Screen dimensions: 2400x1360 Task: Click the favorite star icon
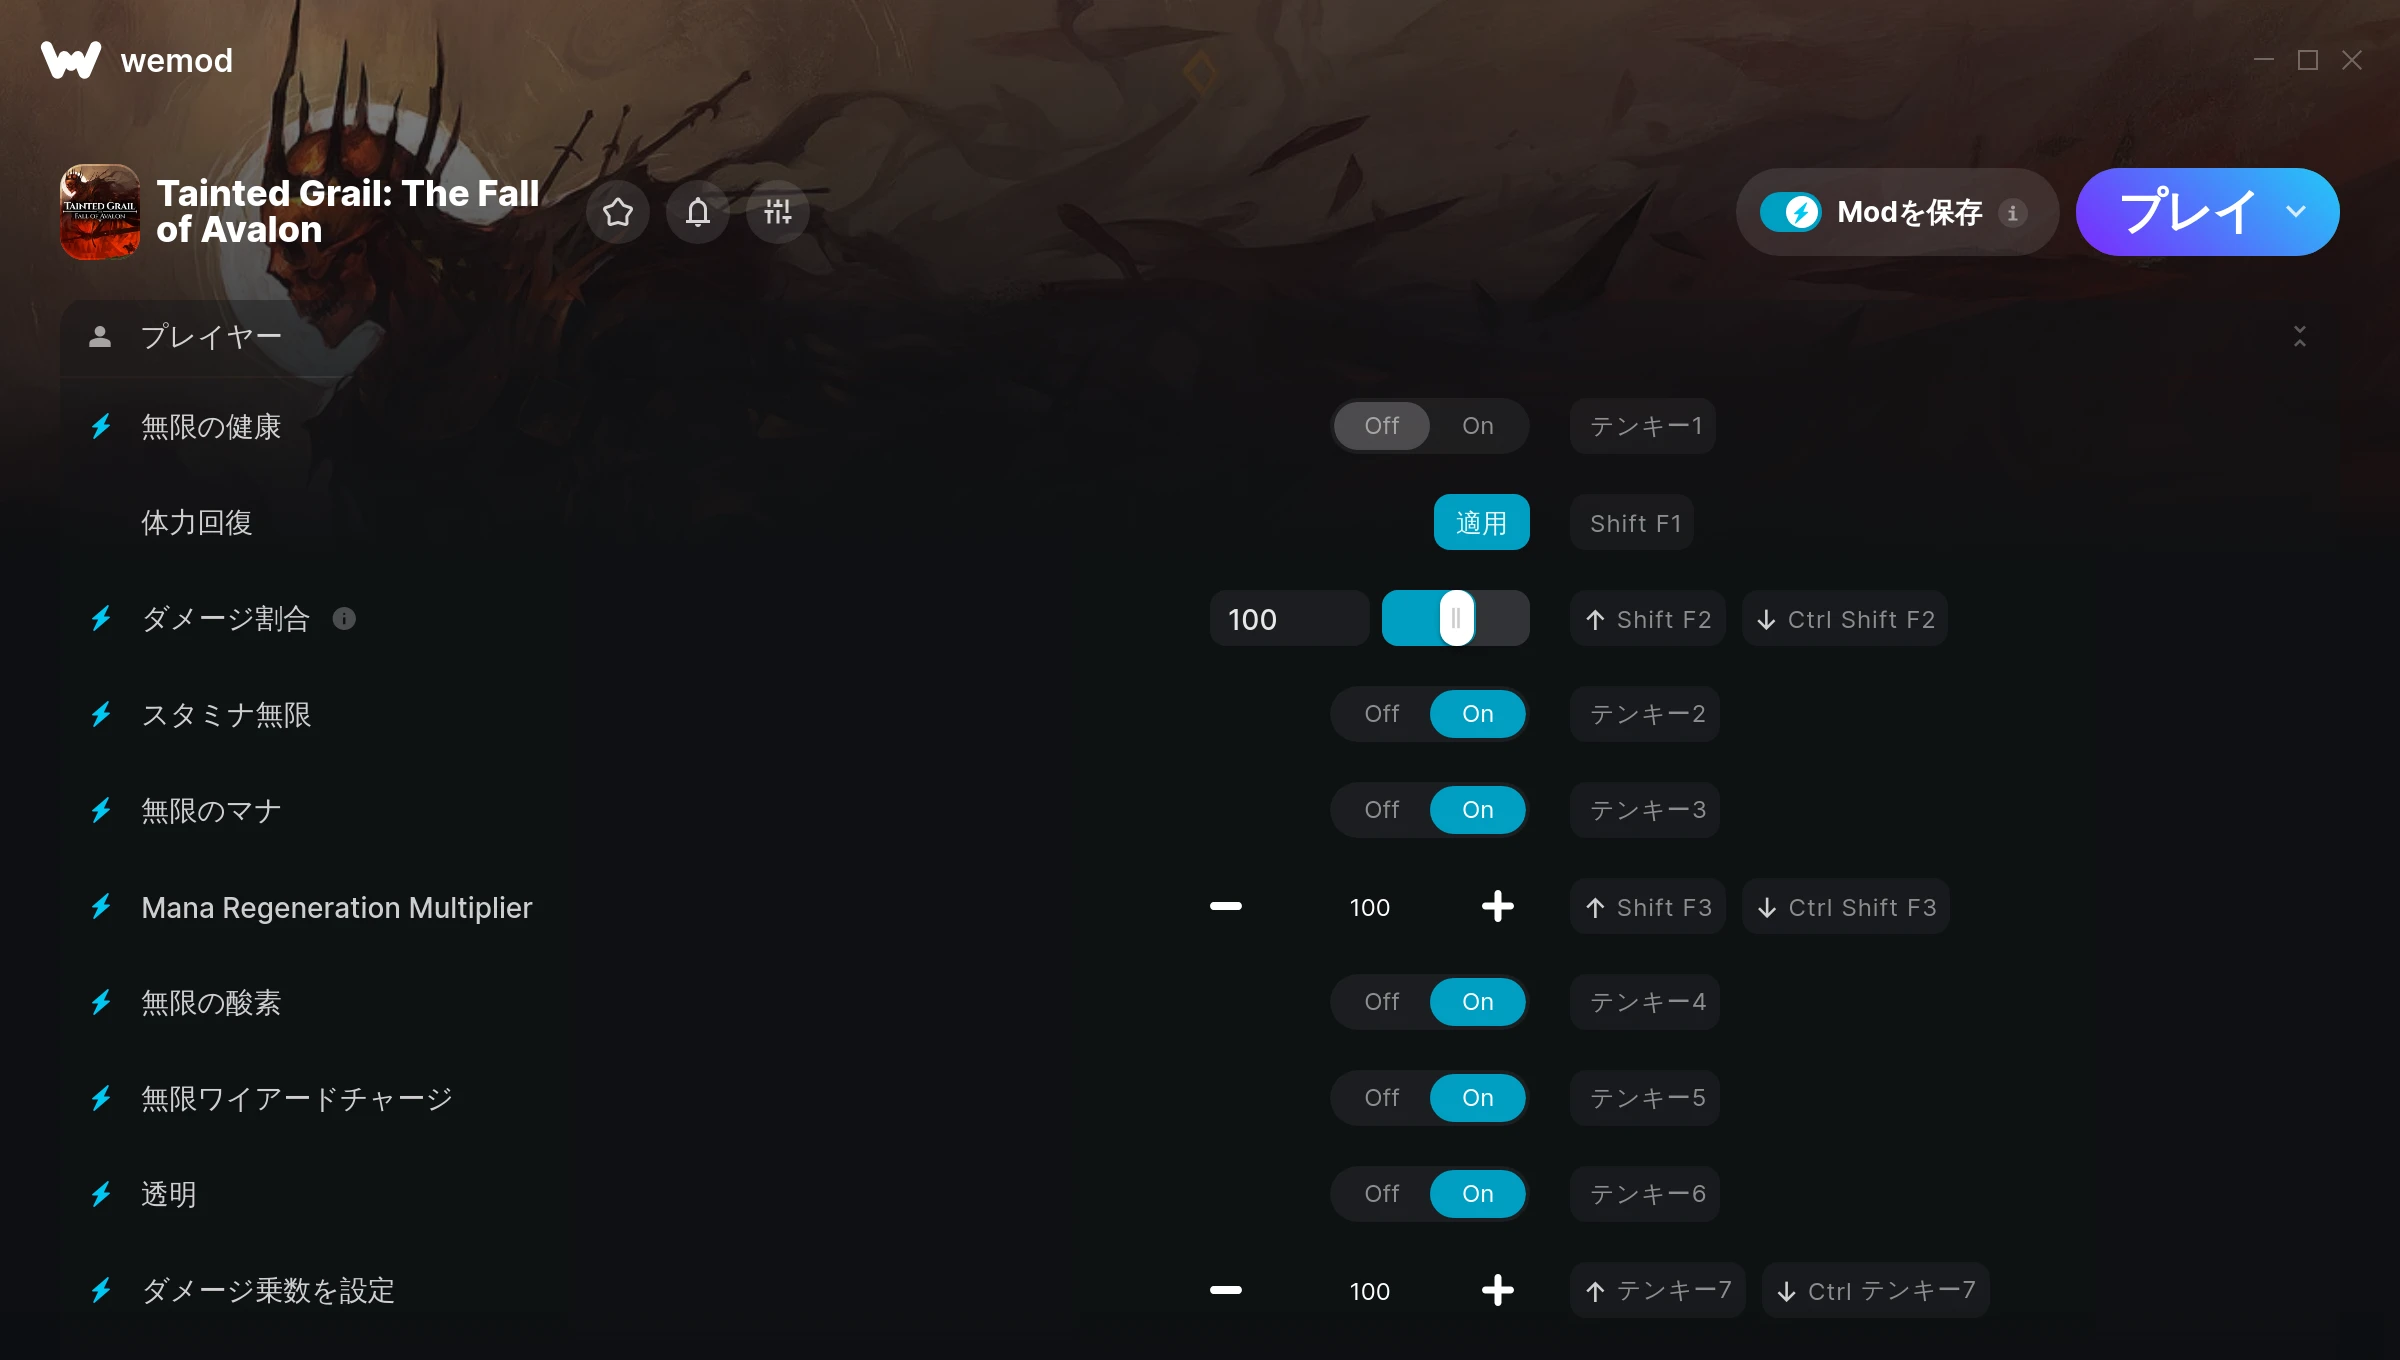[x=618, y=212]
